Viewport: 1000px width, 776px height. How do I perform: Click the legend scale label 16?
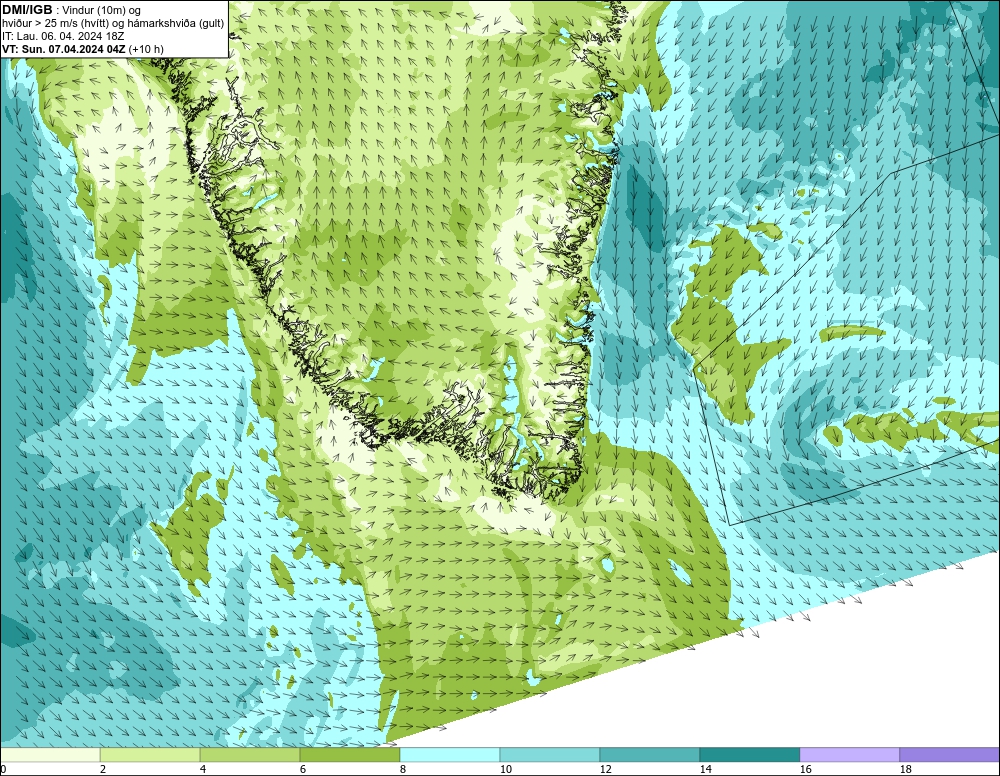pos(805,769)
